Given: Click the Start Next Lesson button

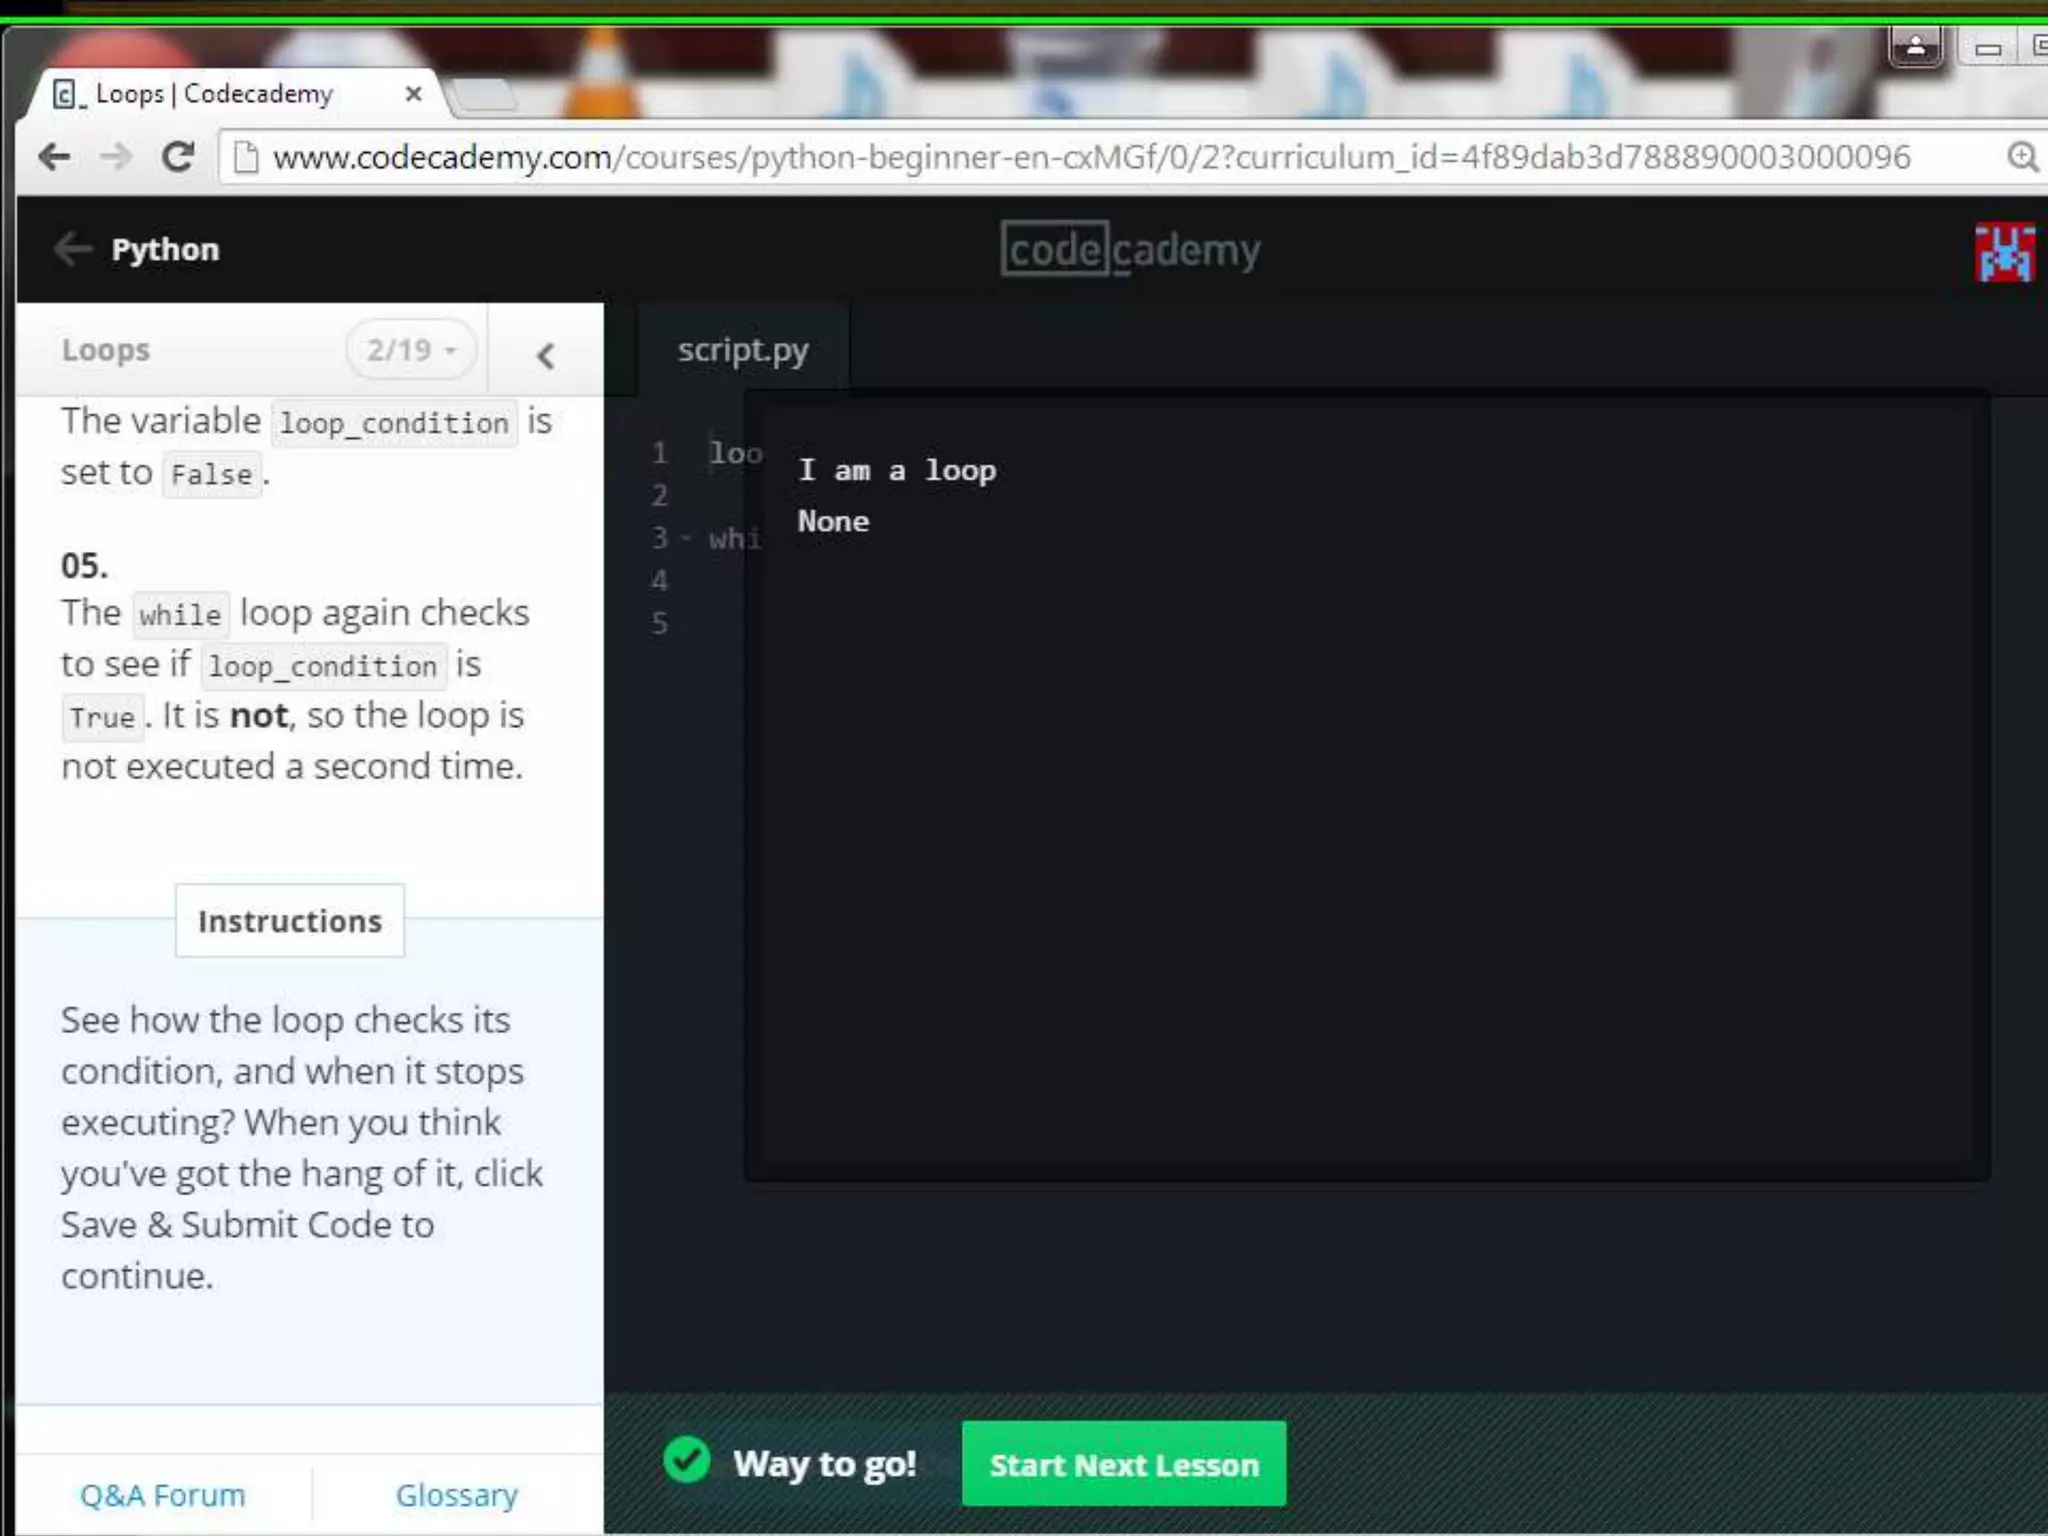Looking at the screenshot, I should coord(1123,1465).
